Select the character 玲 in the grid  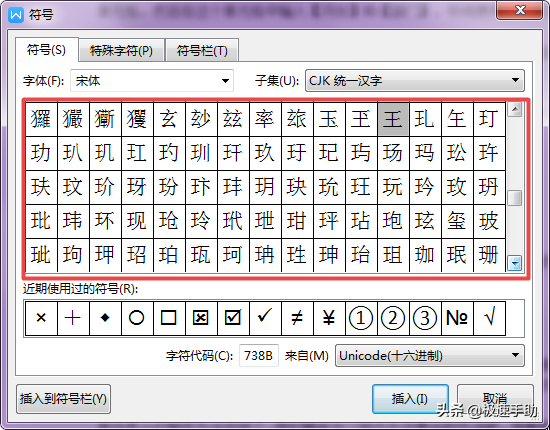(x=201, y=221)
